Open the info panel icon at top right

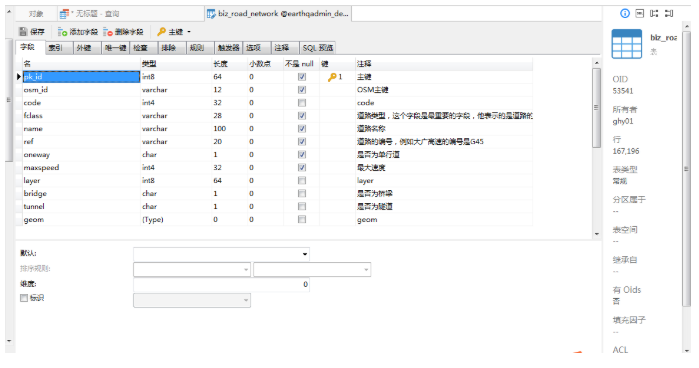[625, 13]
